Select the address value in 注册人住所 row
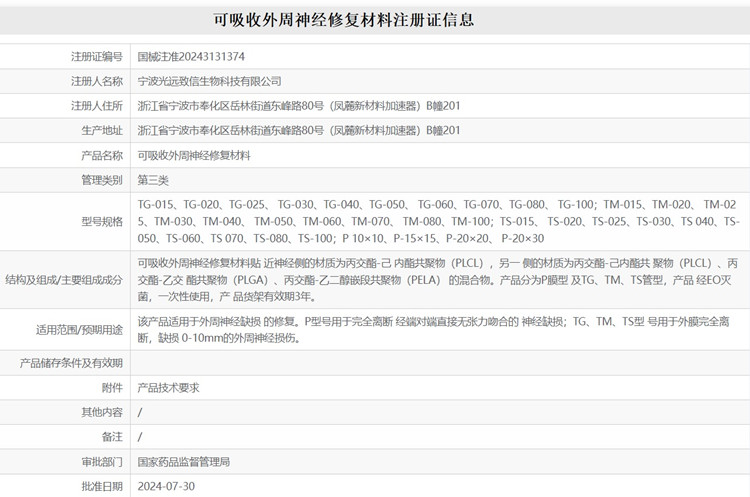 point(299,106)
